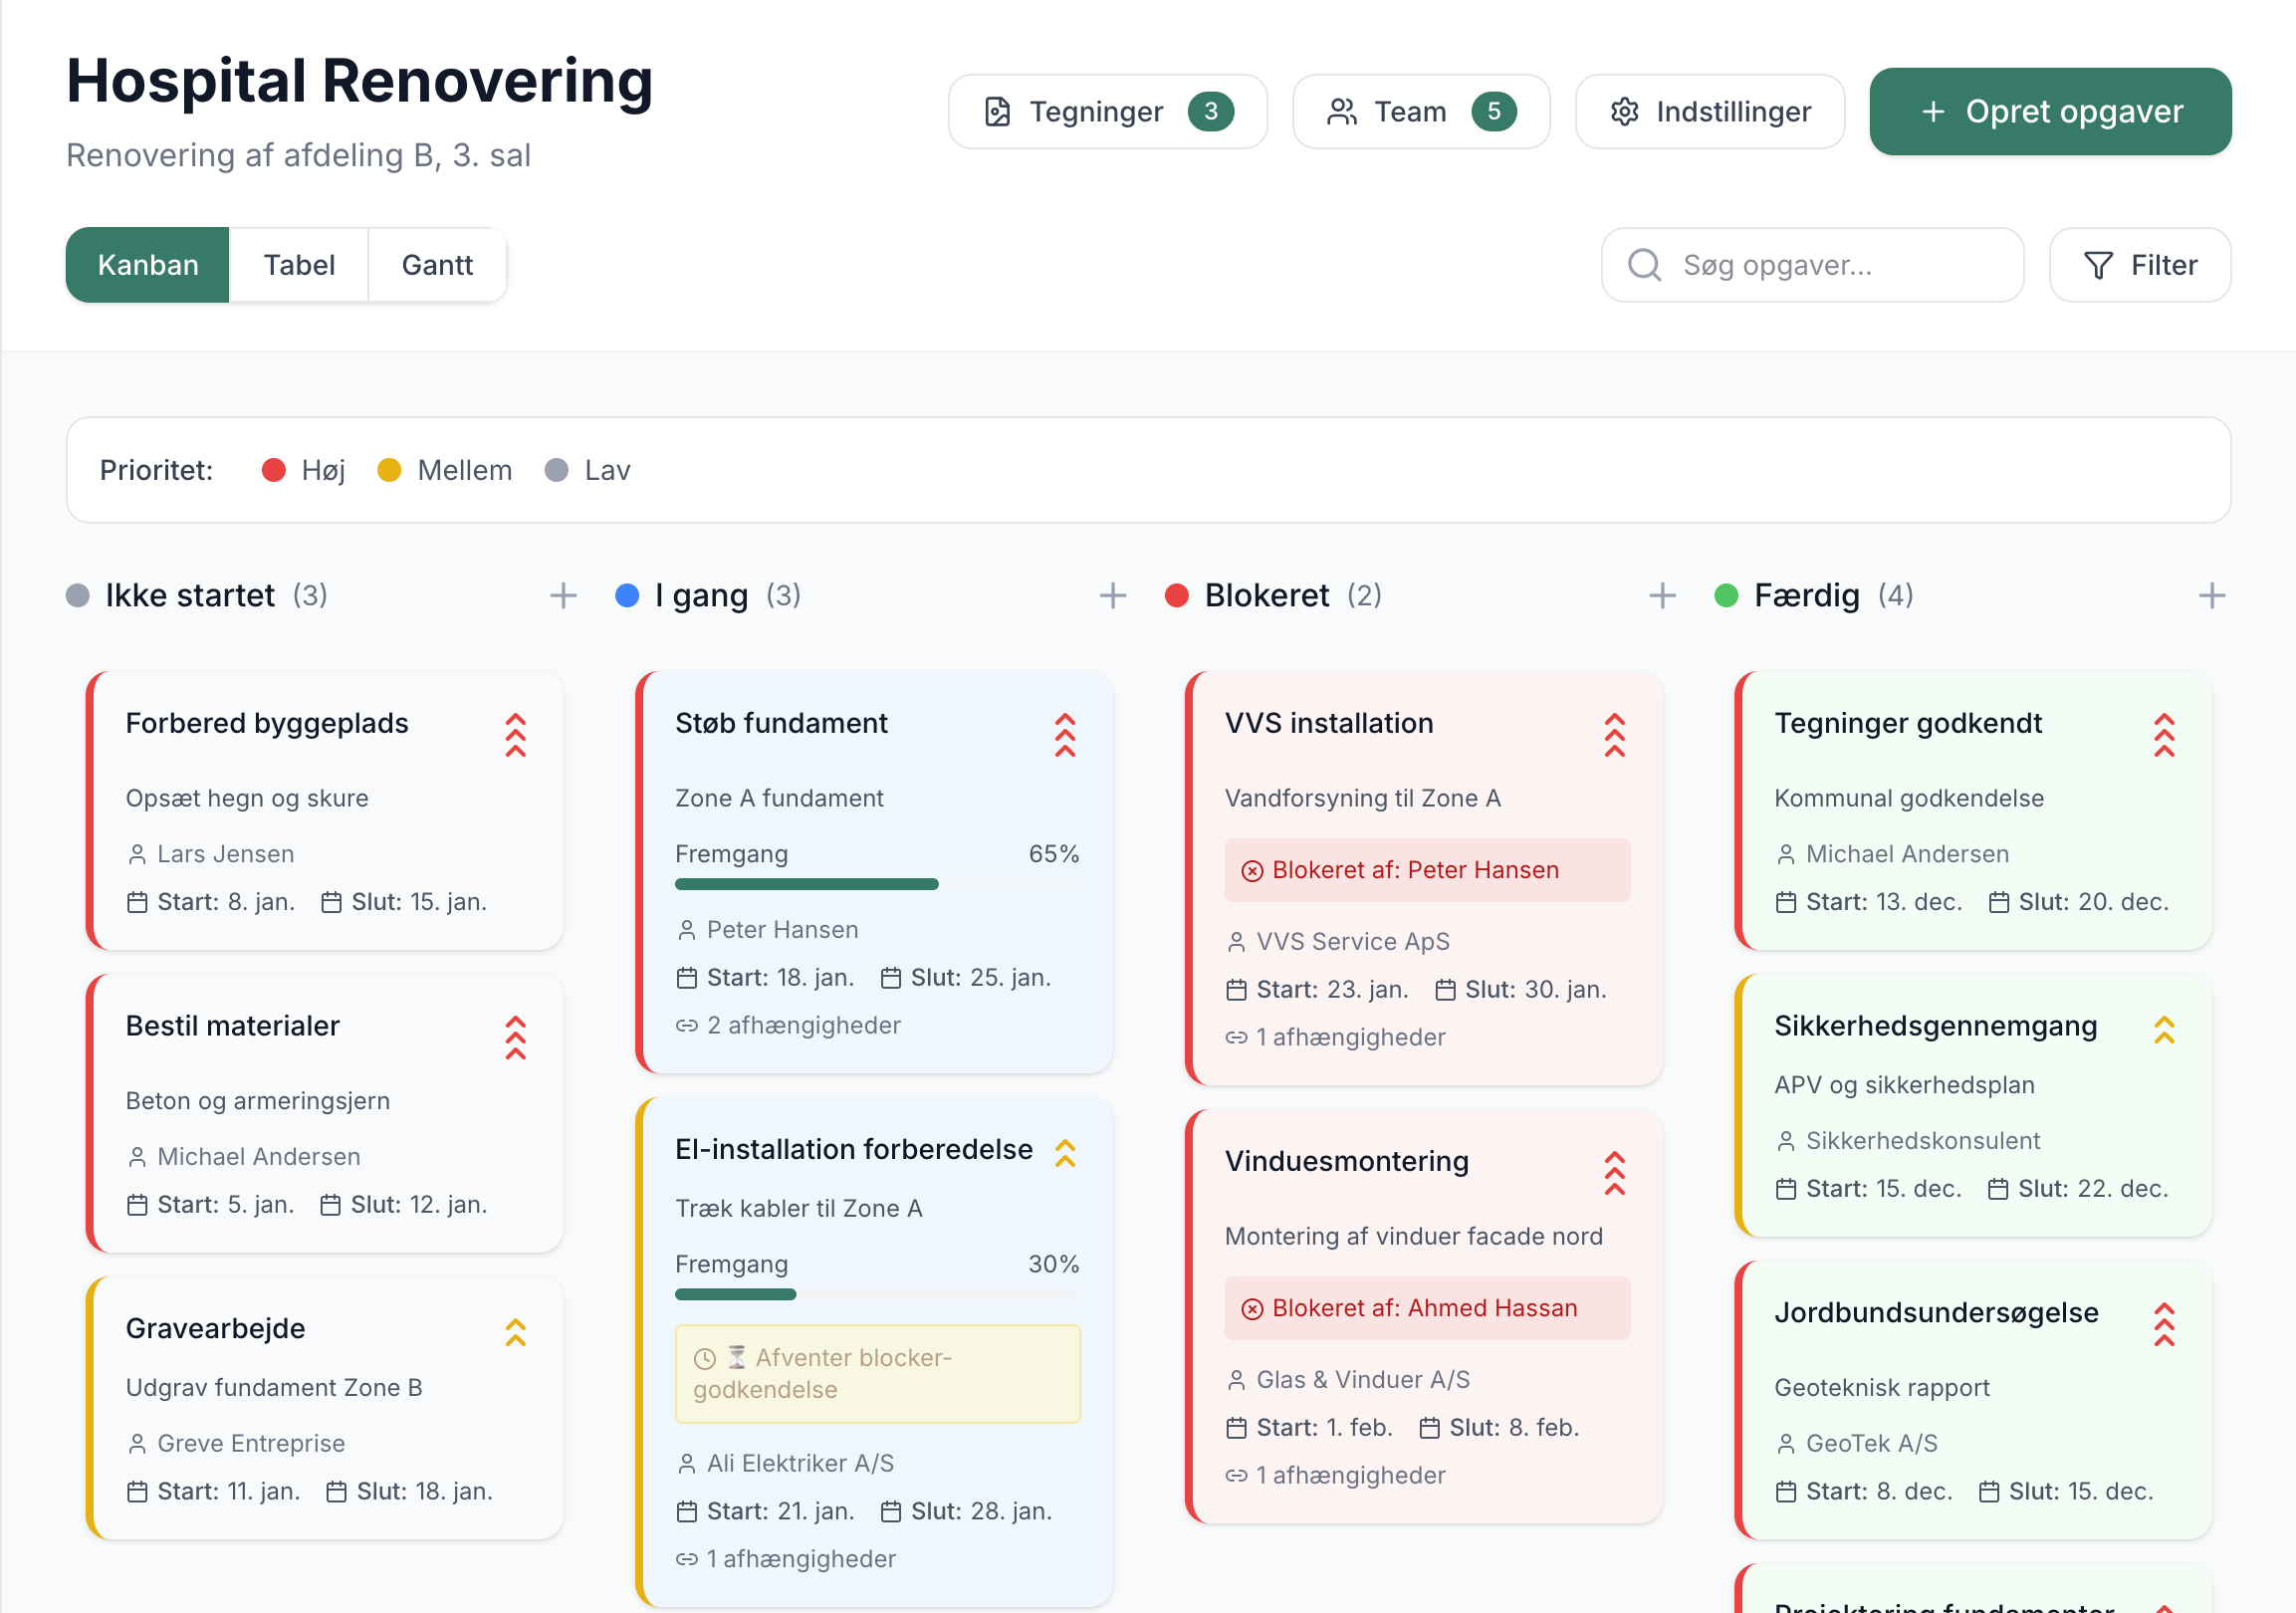Open Tegninger drawings list

point(1107,112)
